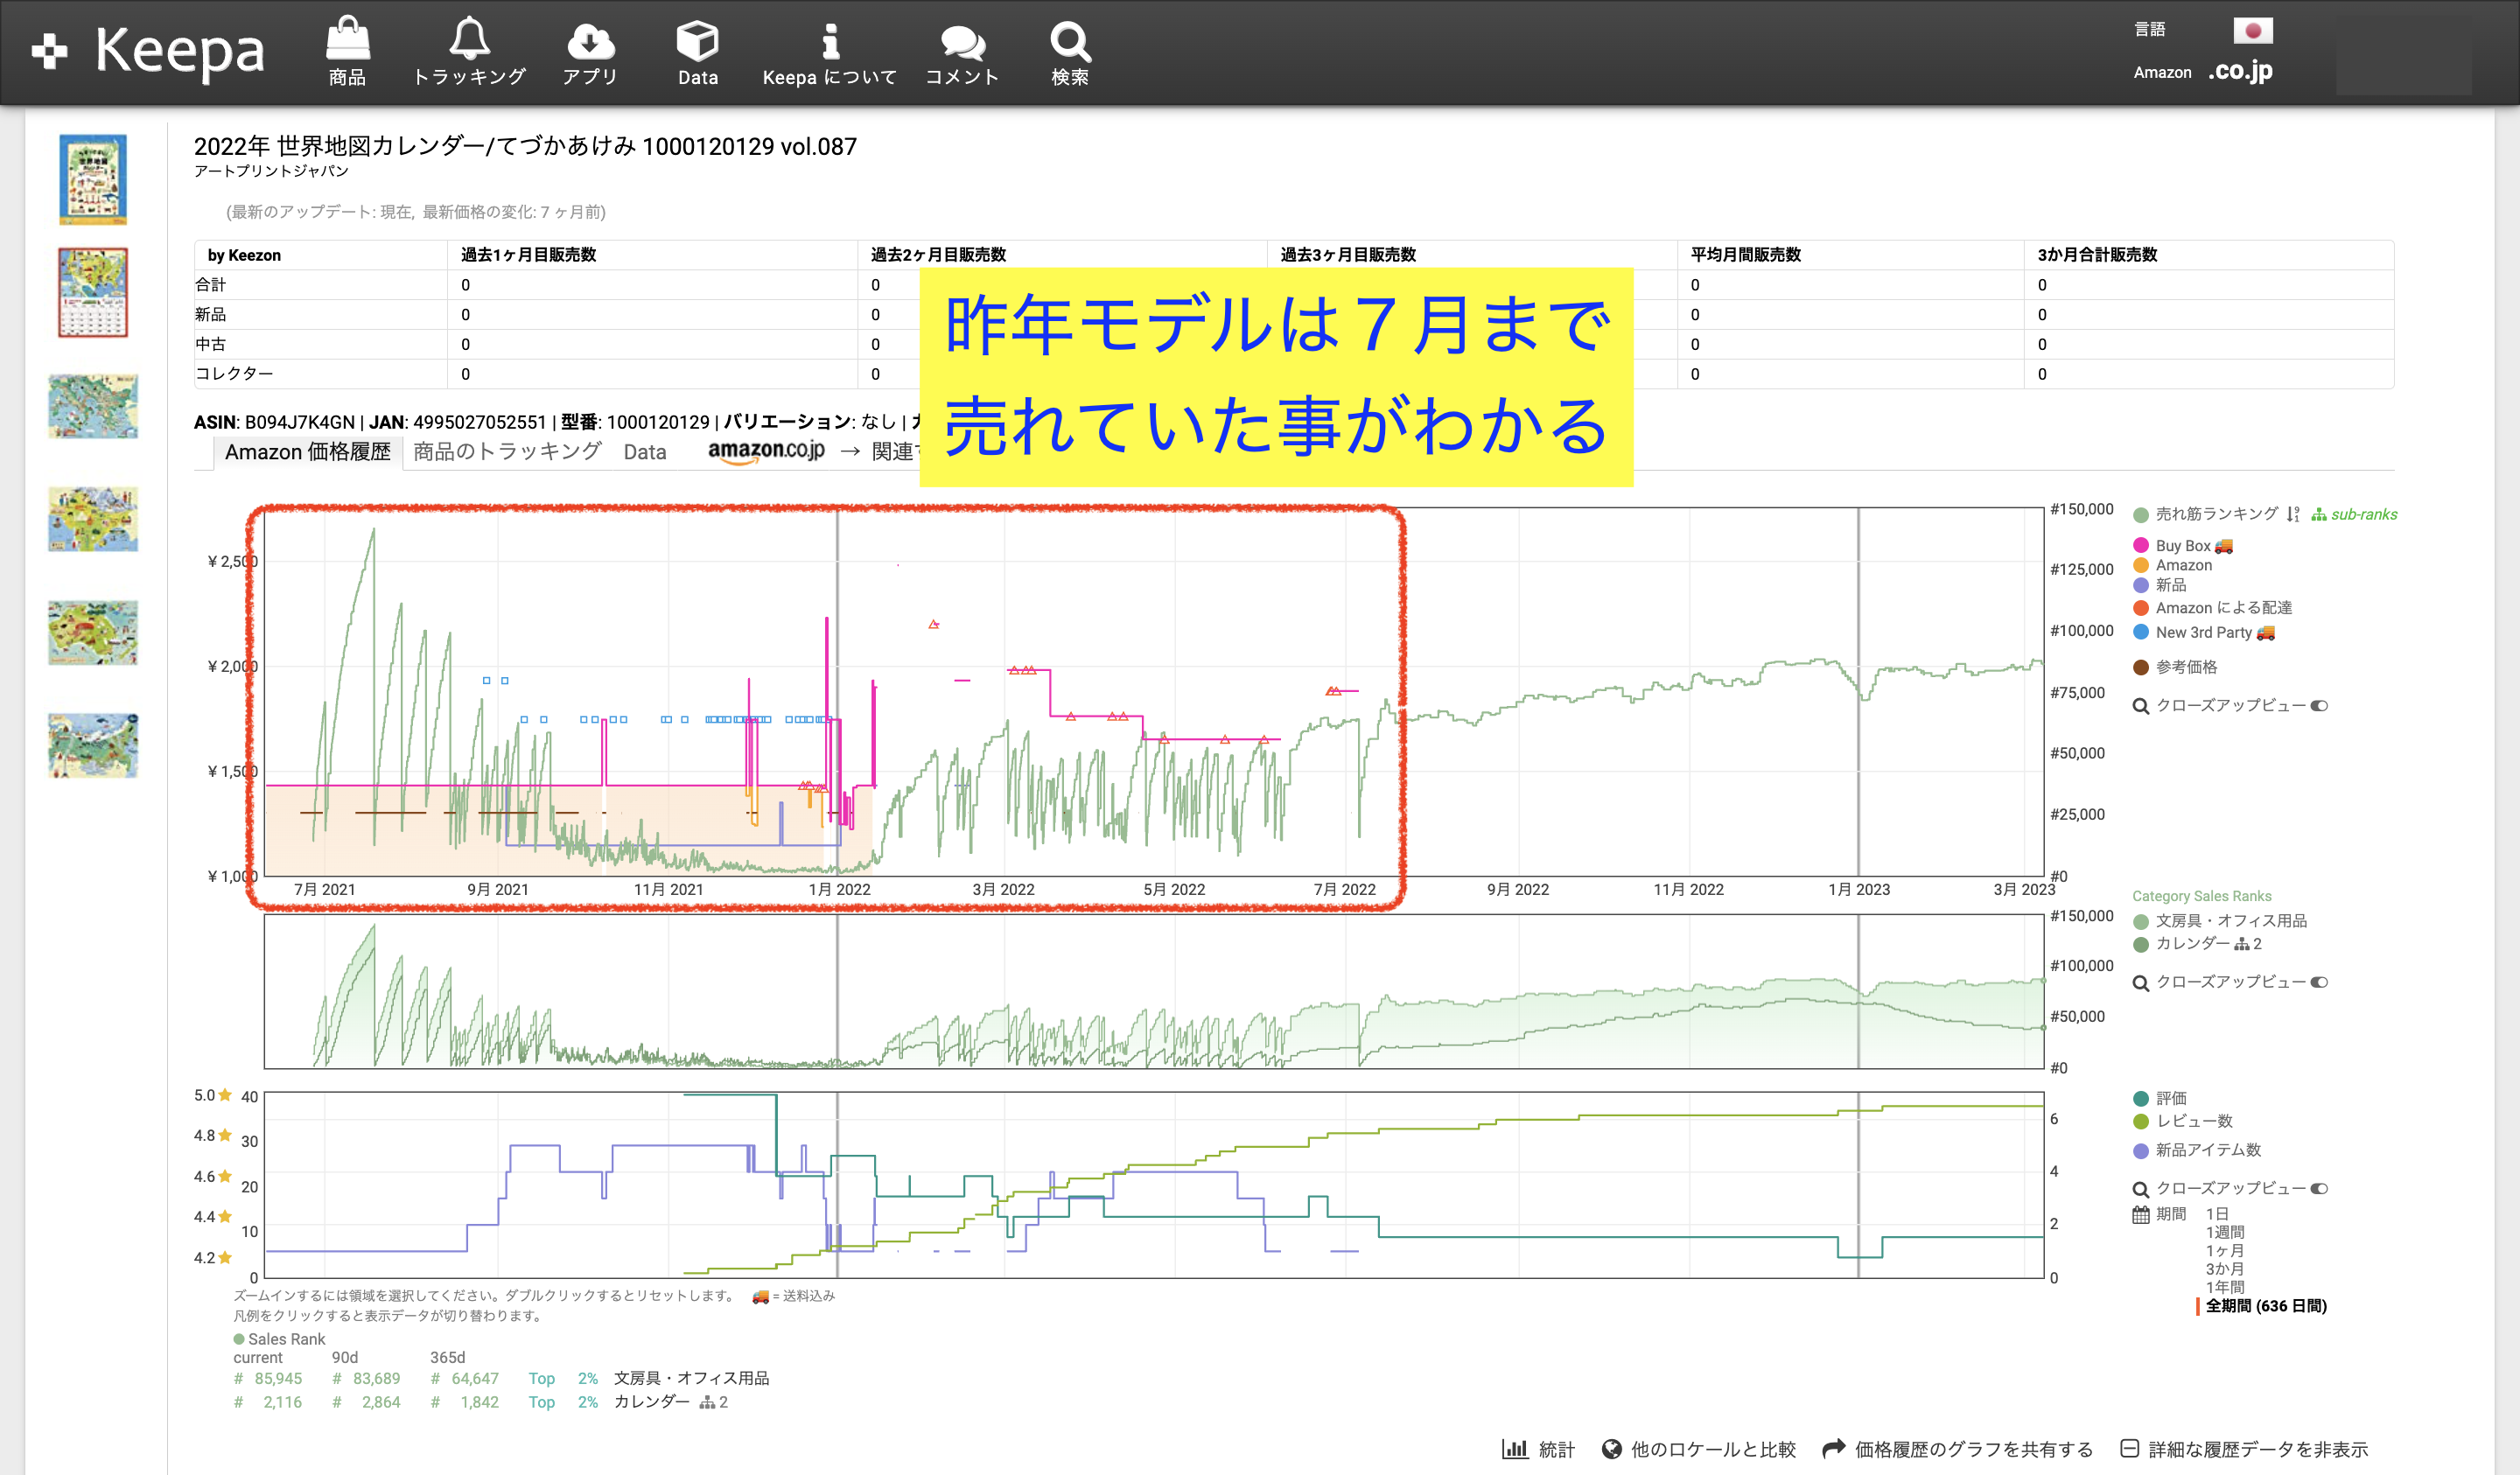Select the first product thumbnail image
Image resolution: width=2520 pixels, height=1475 pixels.
93,180
